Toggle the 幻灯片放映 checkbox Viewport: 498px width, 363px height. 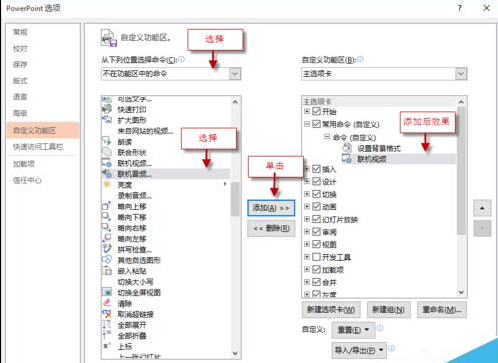(316, 219)
